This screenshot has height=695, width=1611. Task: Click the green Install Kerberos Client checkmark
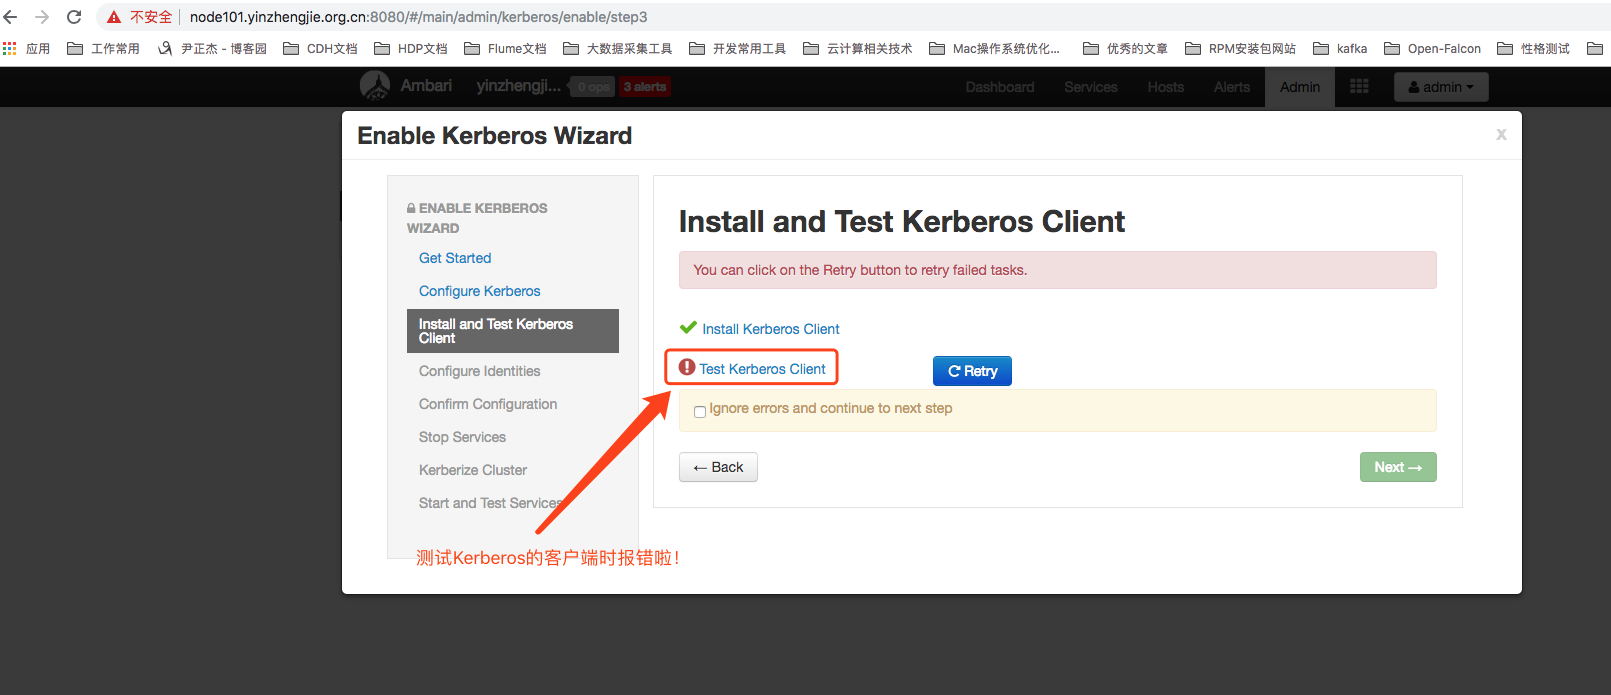point(688,327)
